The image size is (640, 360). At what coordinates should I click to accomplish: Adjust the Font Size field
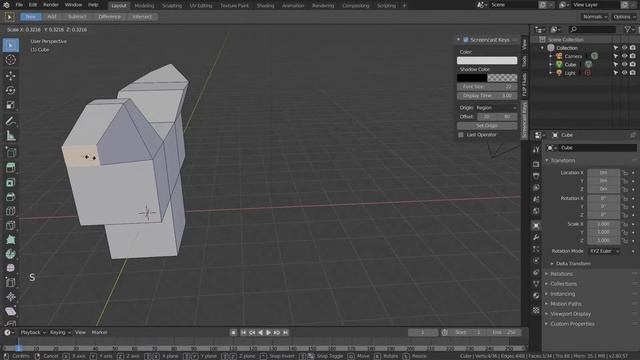[487, 87]
